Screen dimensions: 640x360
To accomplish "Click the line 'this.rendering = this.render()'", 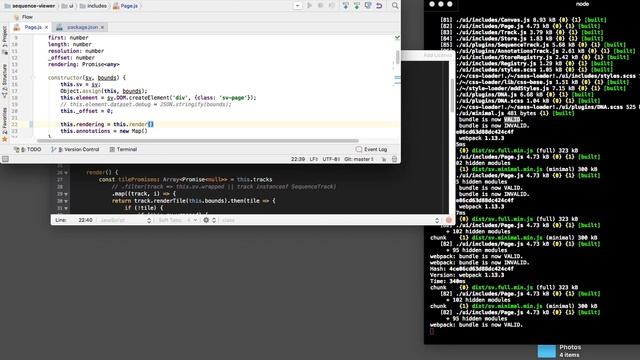I will tap(107, 124).
